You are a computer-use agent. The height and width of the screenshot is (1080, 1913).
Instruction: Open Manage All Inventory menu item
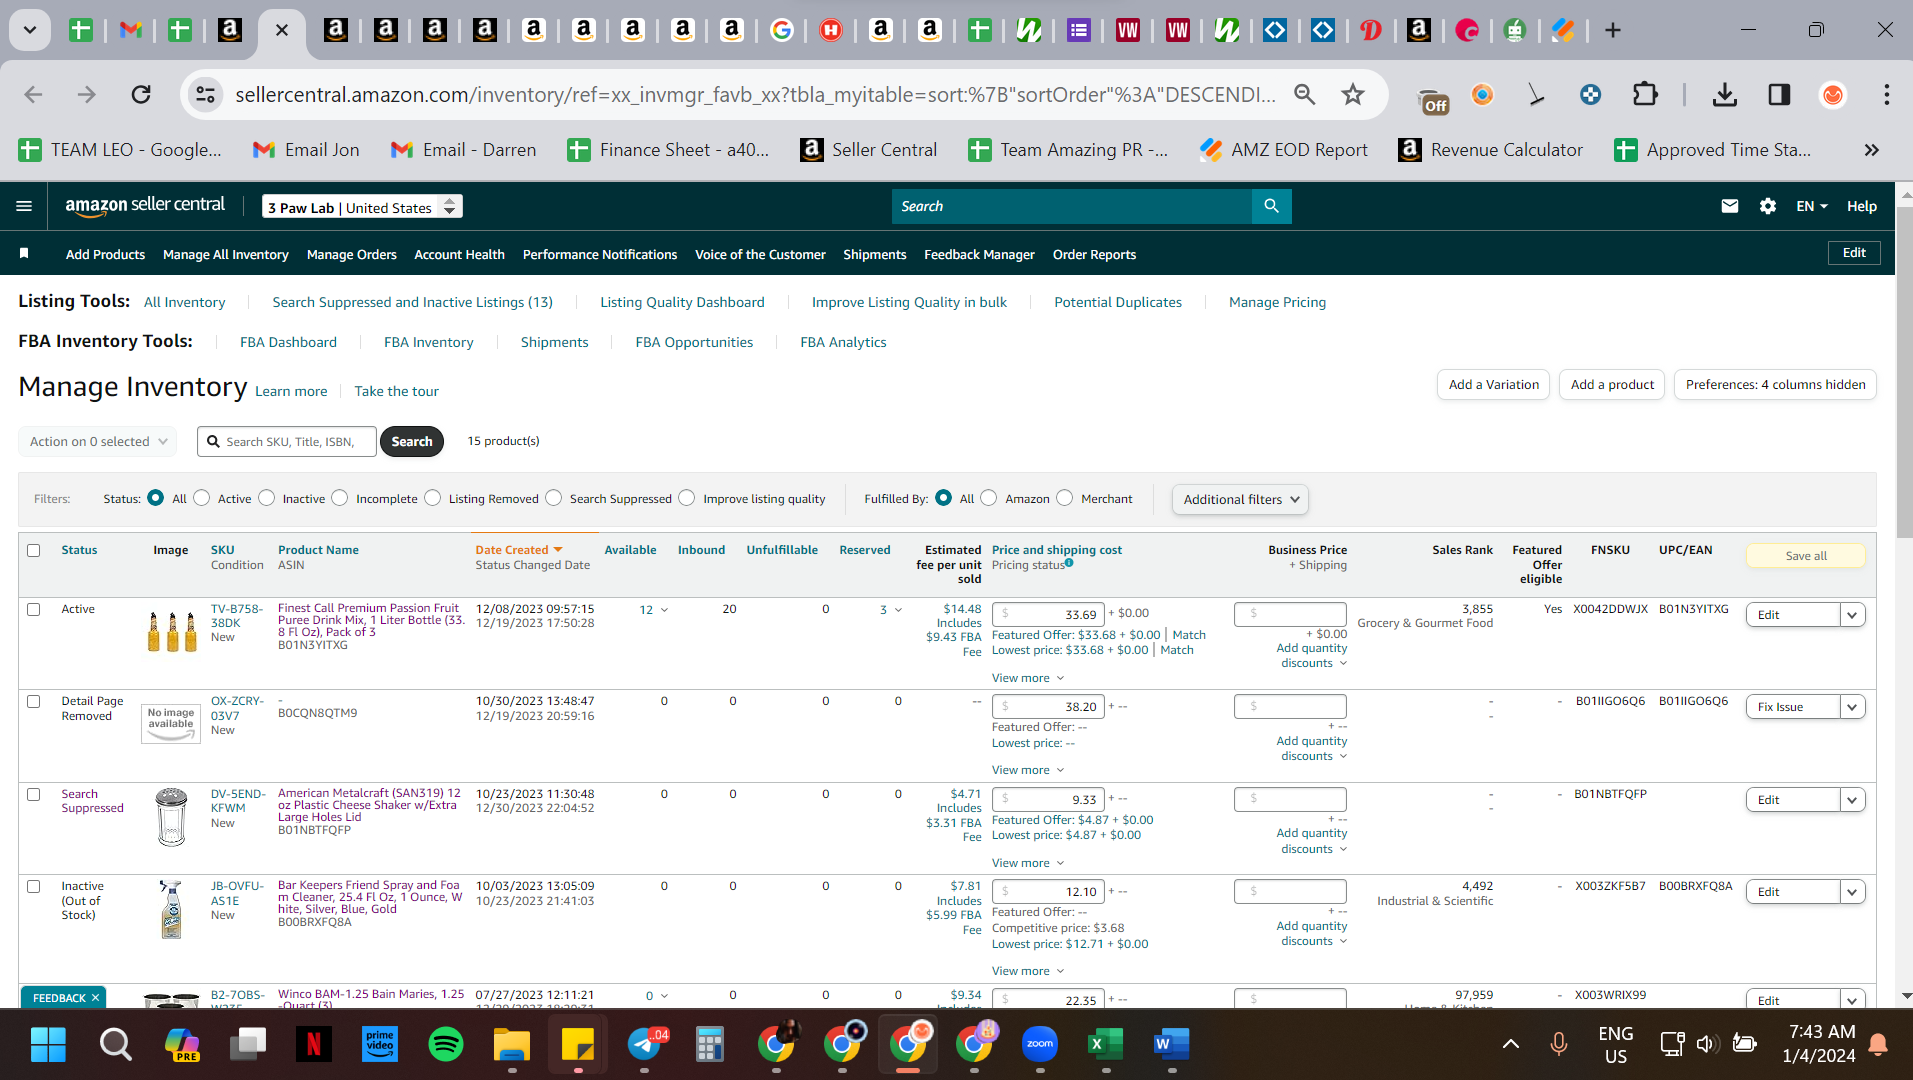pos(226,254)
